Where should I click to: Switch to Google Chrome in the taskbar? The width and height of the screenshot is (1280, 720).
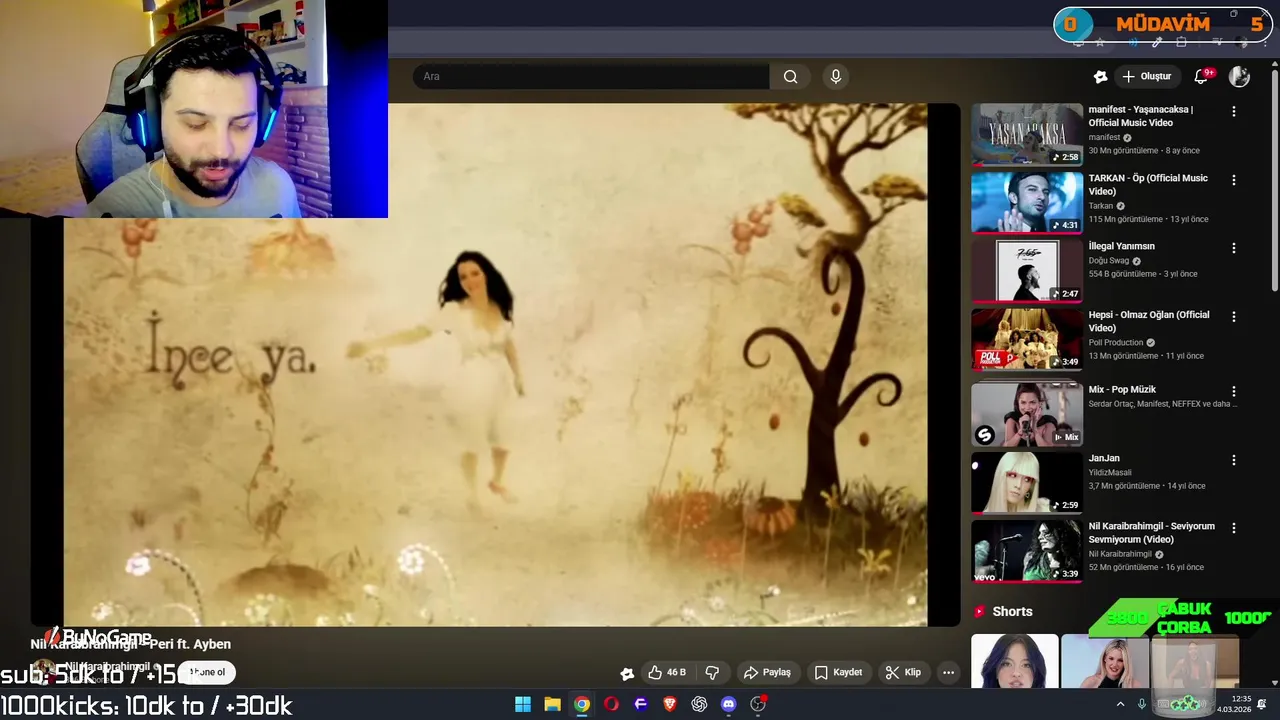[x=582, y=704]
